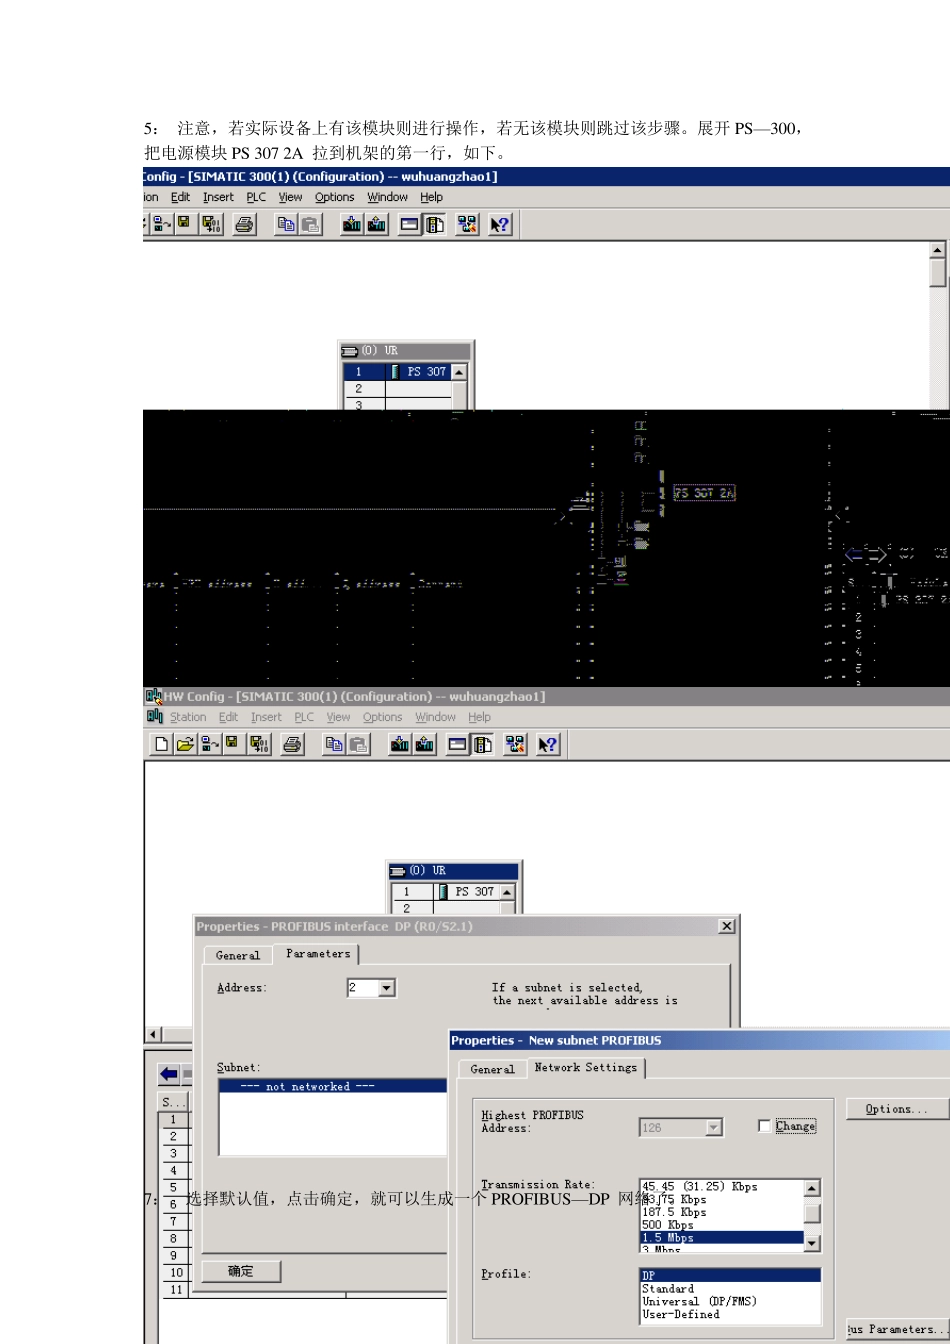
Task: Select '--- not networked ---' in Subnet list
Action: pyautogui.click(x=333, y=1086)
